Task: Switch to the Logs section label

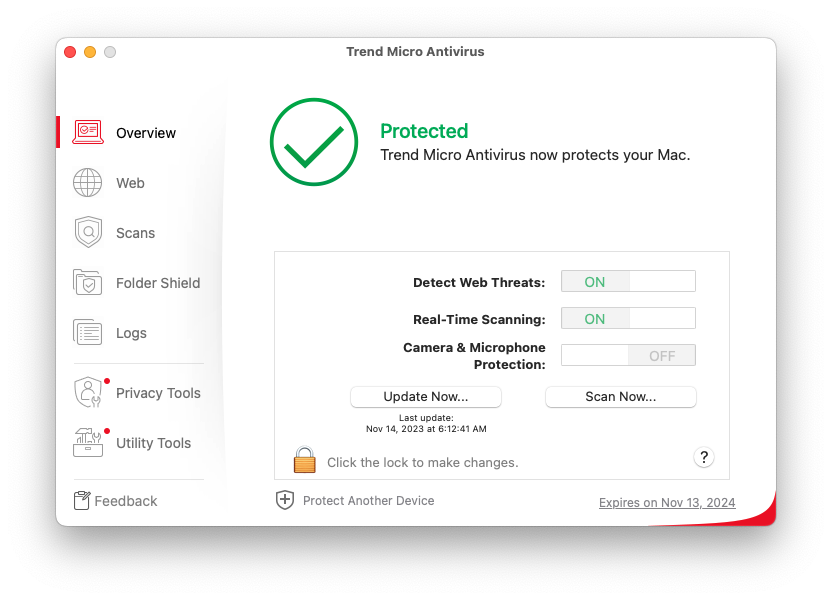Action: tap(131, 333)
